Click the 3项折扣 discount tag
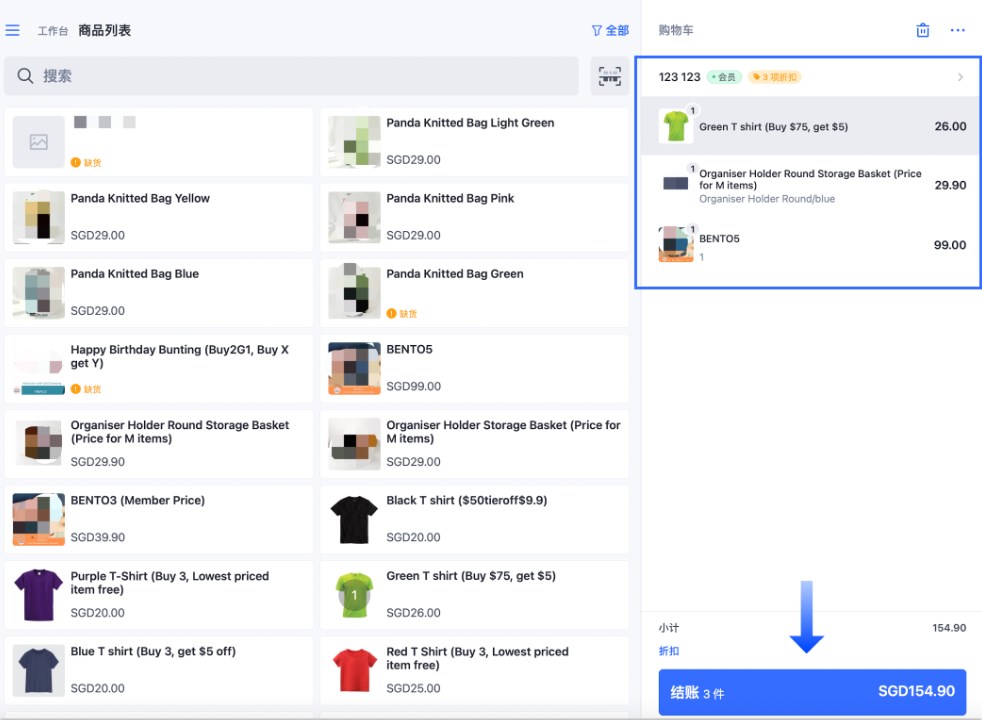982x720 pixels. (x=775, y=77)
